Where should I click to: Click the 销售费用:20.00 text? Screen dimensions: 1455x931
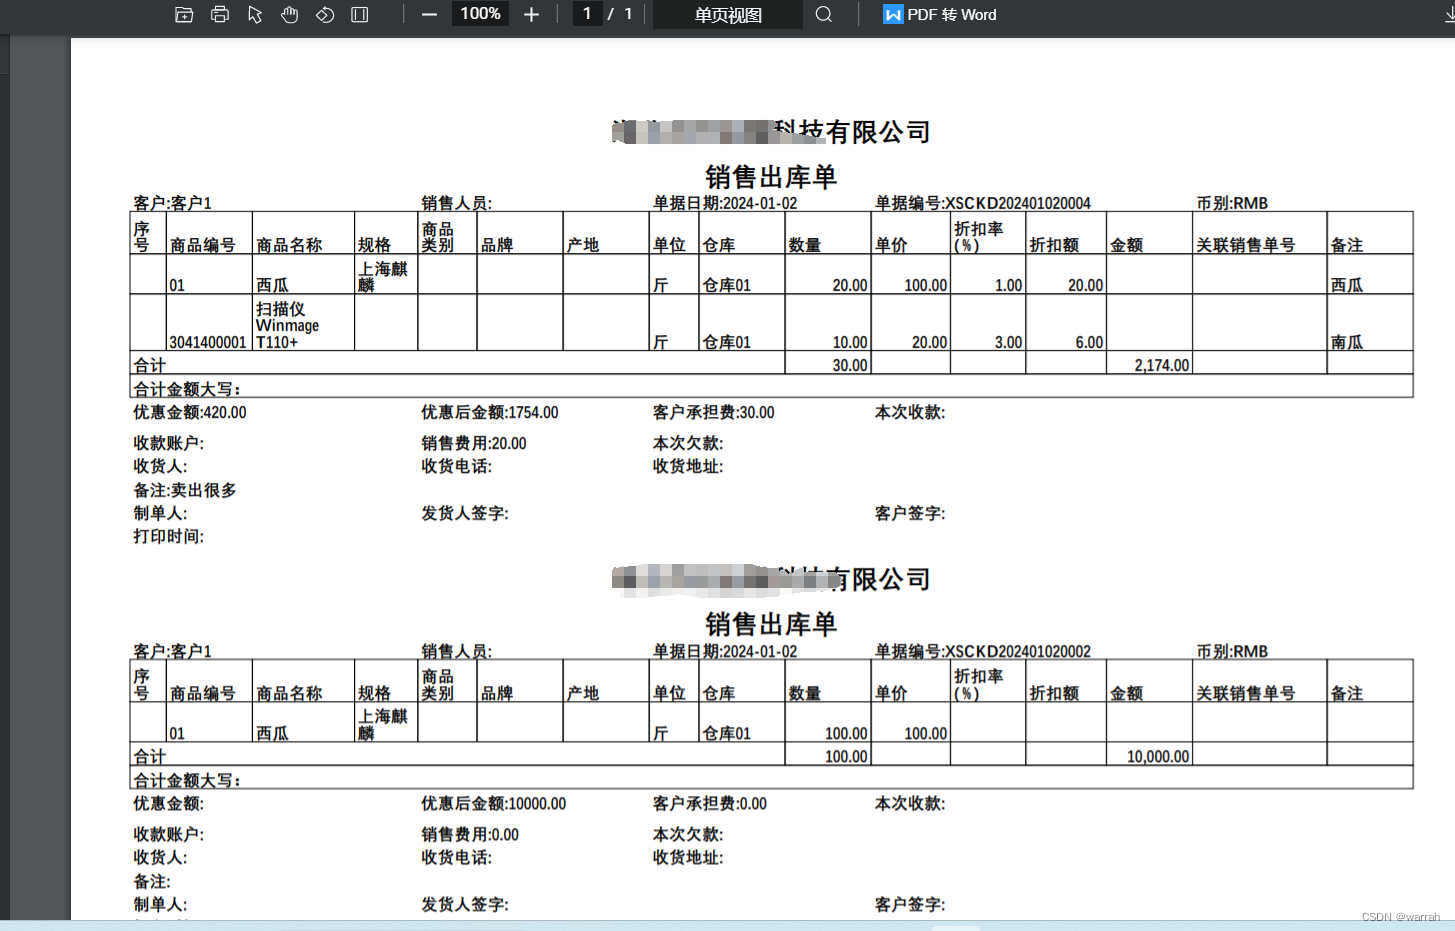click(474, 443)
